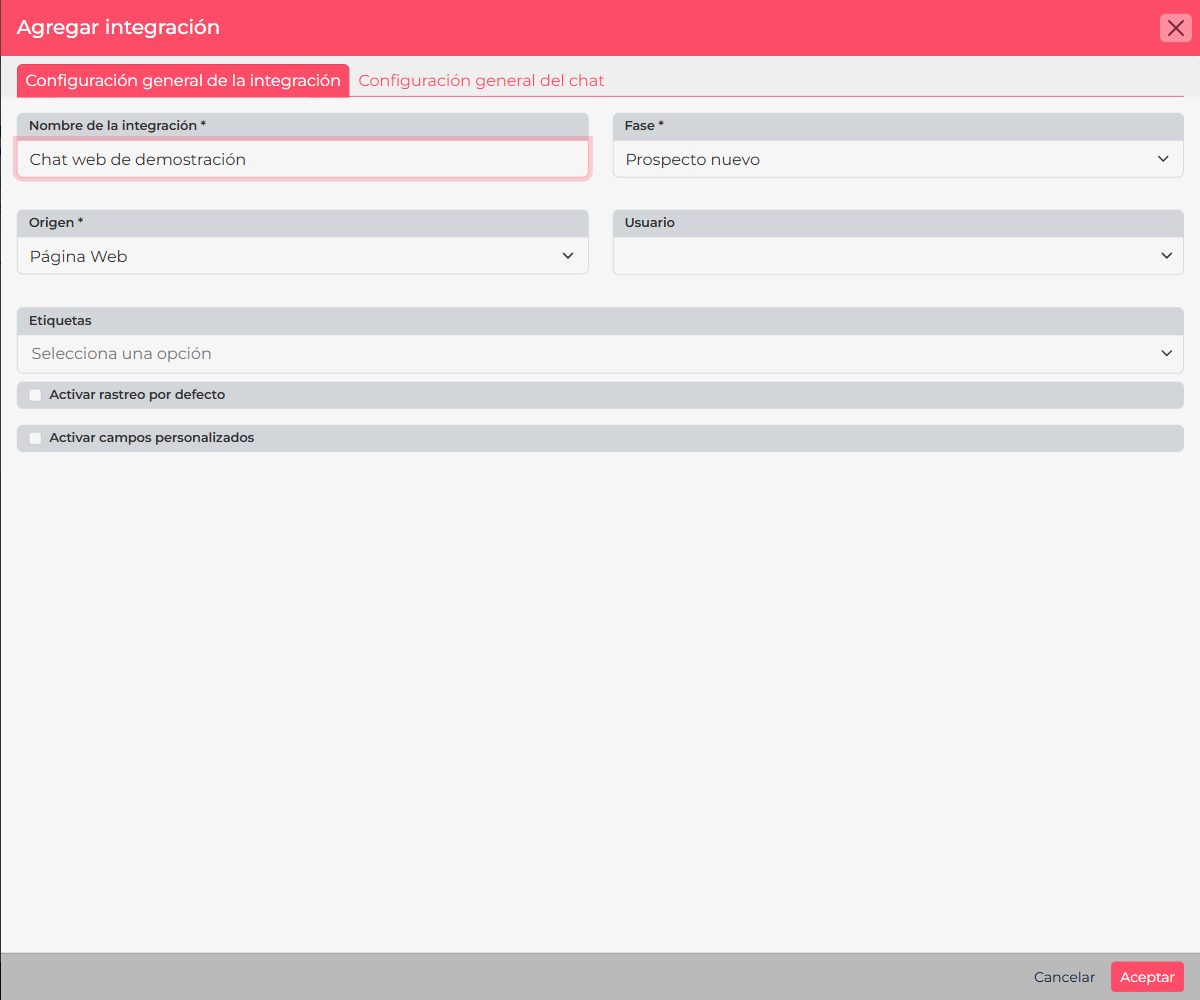
Task: Click the Agregar integración title text
Action: [118, 28]
